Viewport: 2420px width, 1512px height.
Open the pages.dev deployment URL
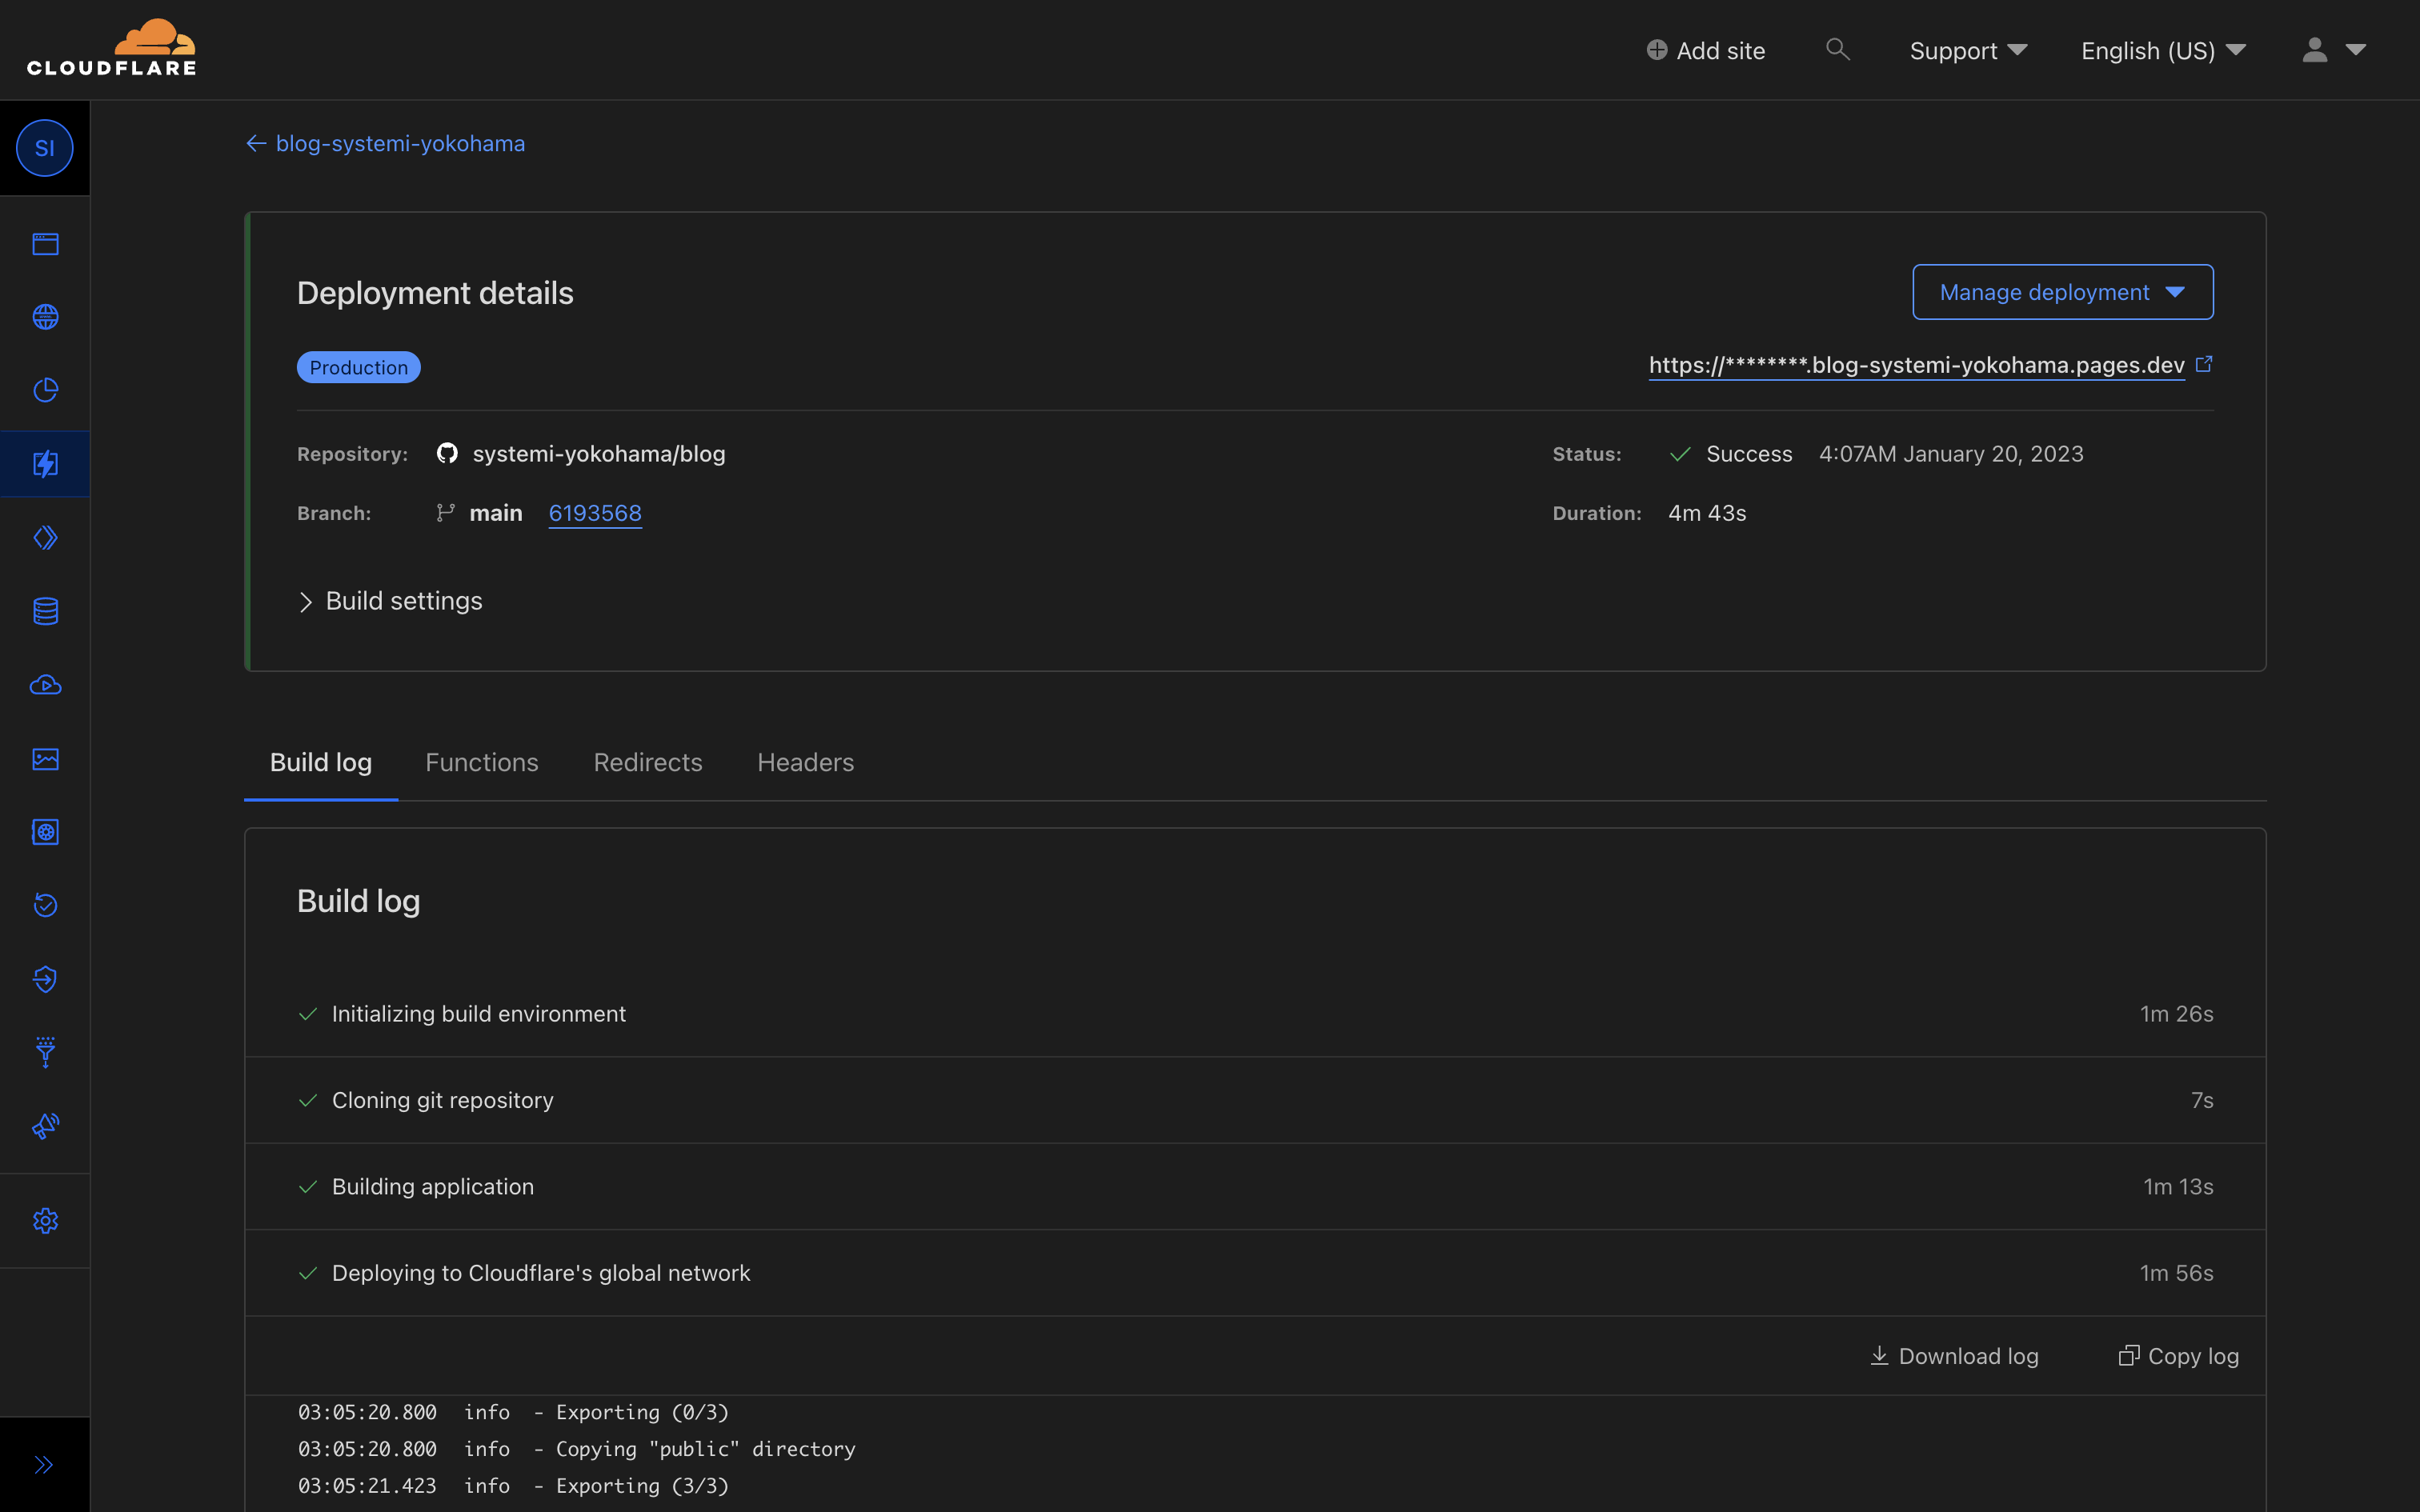point(1916,365)
